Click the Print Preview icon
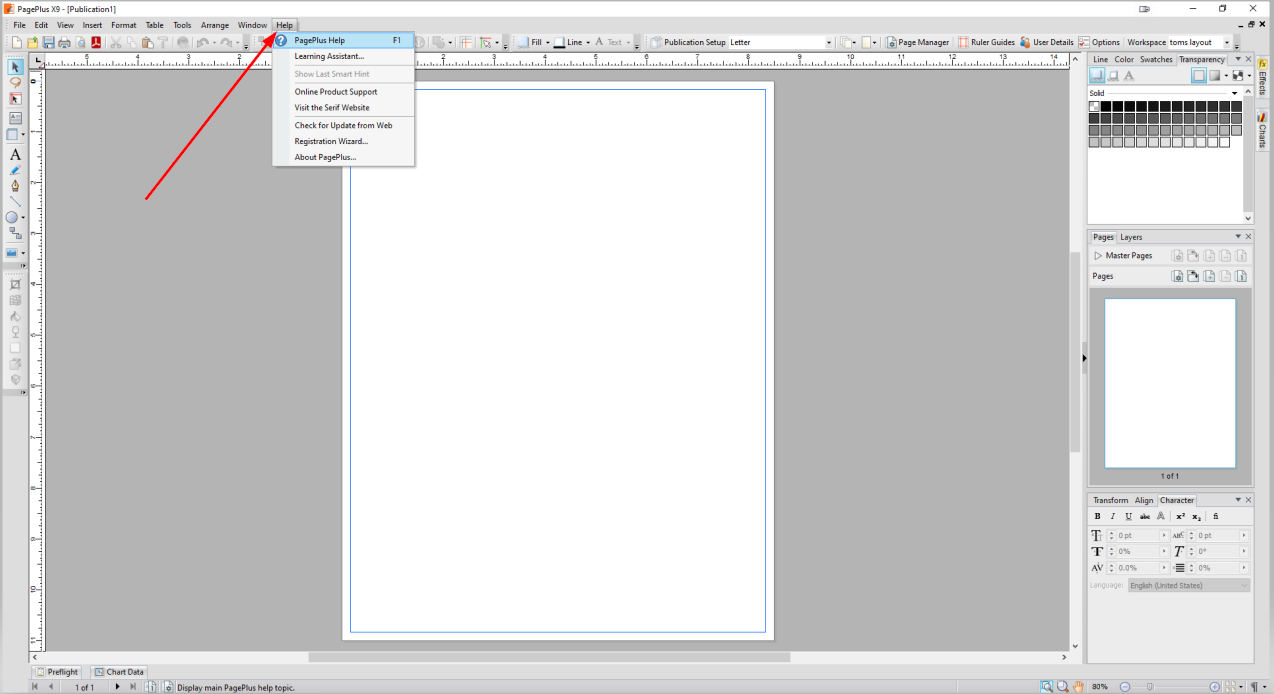1274x694 pixels. (x=80, y=42)
